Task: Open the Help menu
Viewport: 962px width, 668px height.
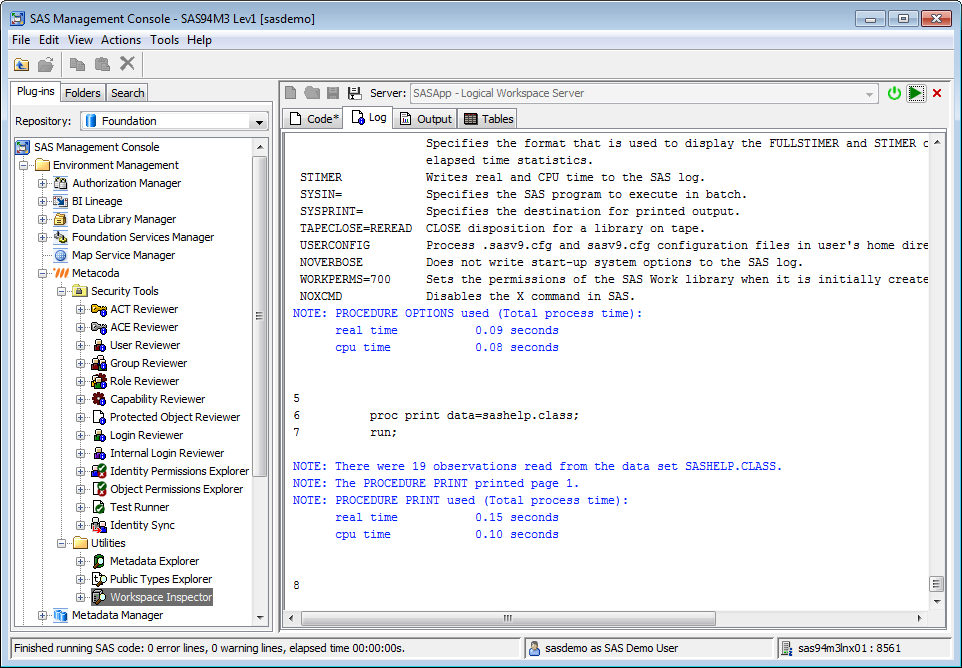Action: point(199,40)
